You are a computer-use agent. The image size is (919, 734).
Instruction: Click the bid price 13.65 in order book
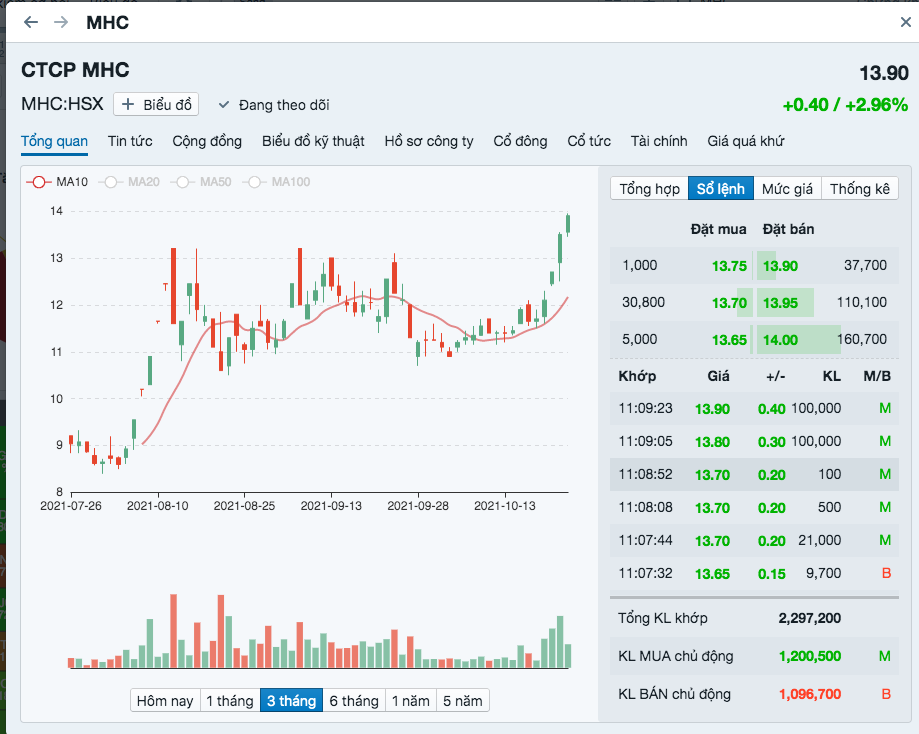pyautogui.click(x=729, y=340)
